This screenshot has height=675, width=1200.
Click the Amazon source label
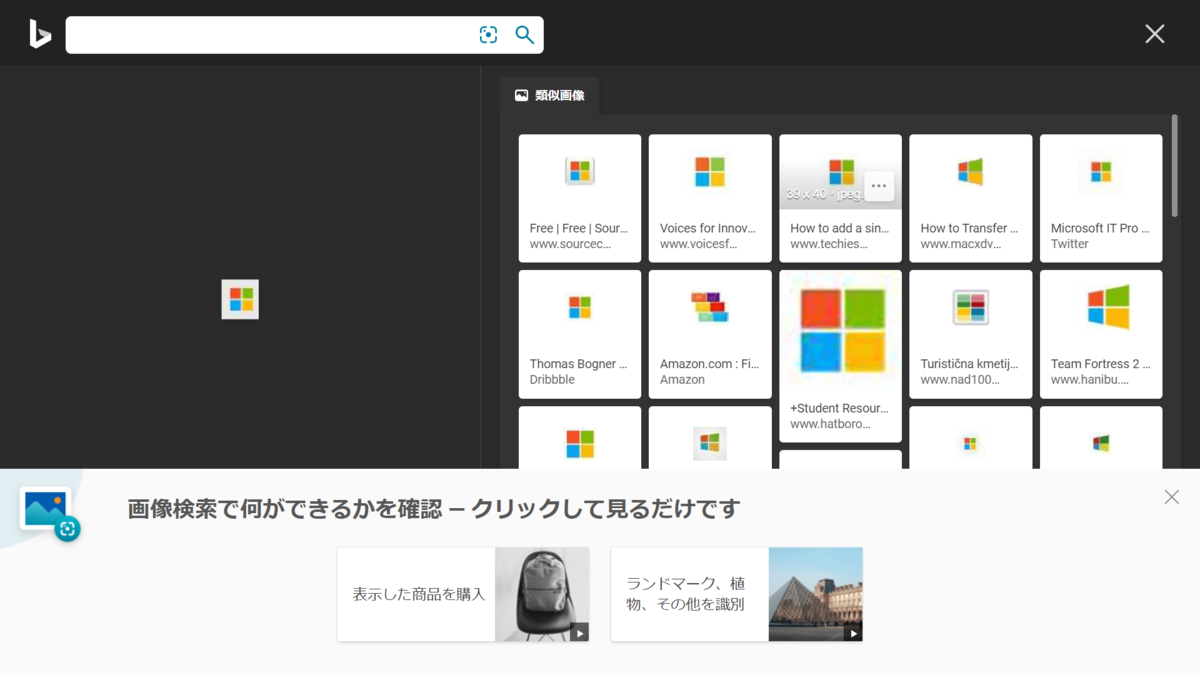(x=682, y=380)
